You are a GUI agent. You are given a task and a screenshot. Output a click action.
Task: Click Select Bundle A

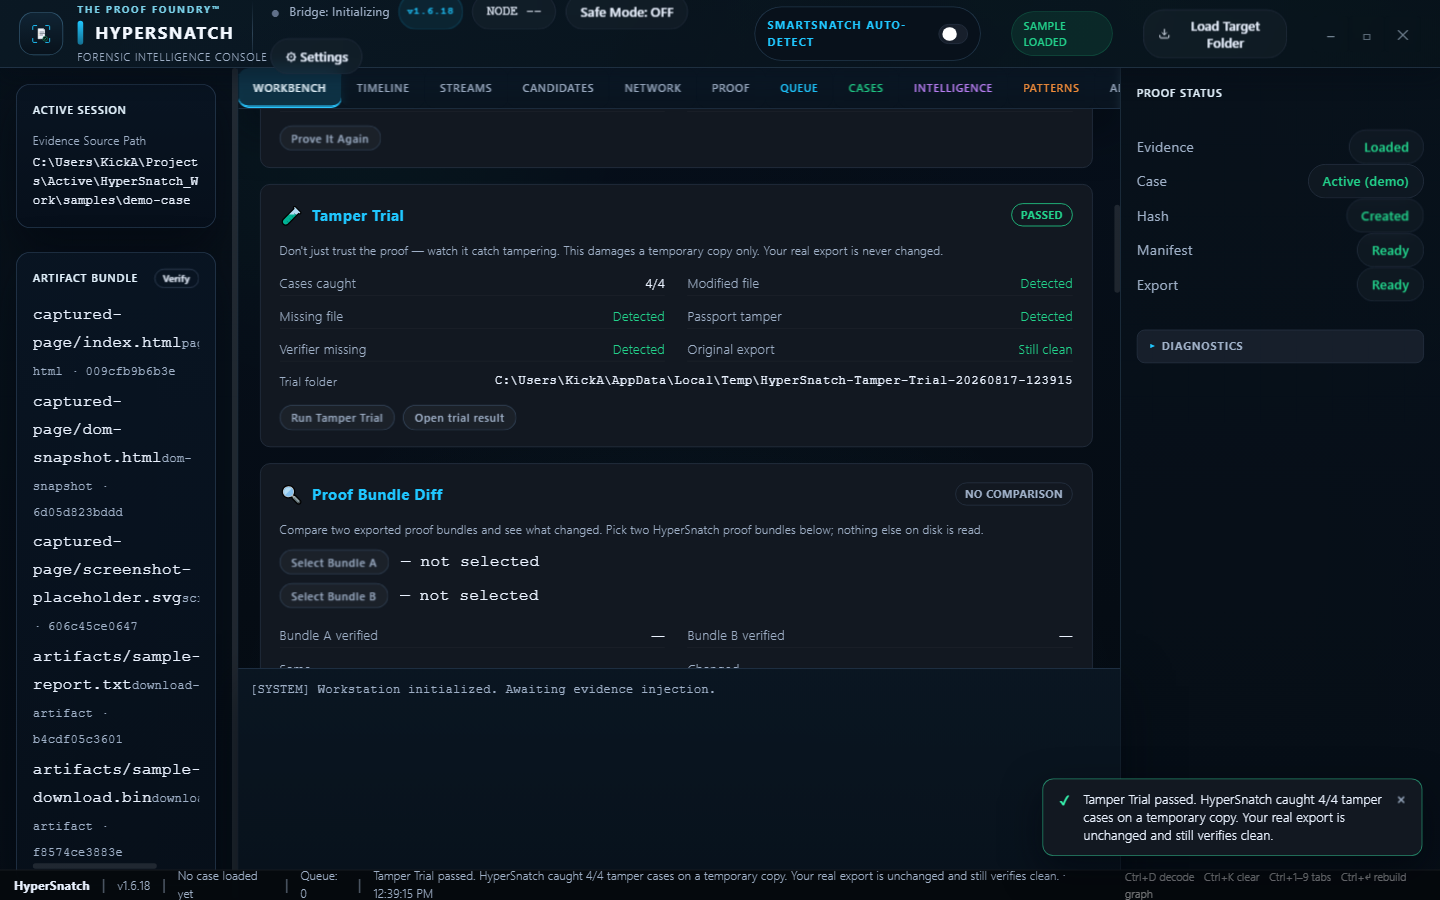(x=334, y=563)
